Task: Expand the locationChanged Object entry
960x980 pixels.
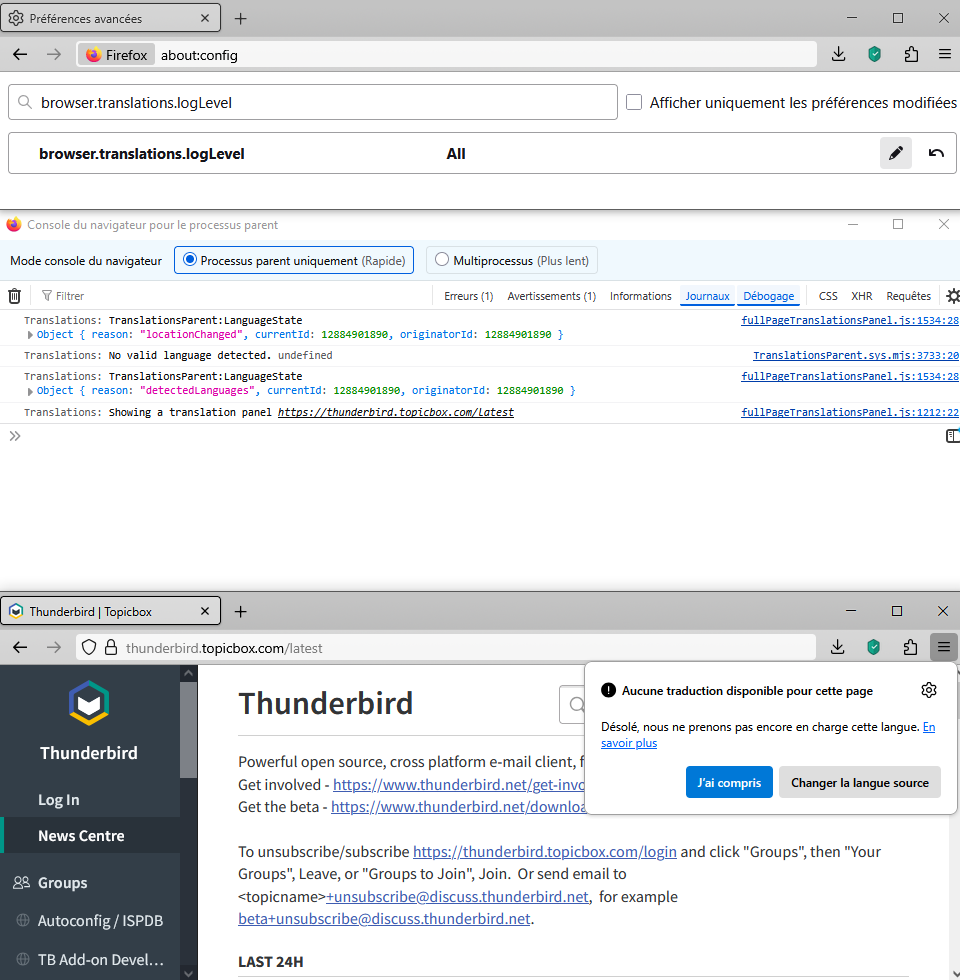Action: click(x=30, y=335)
